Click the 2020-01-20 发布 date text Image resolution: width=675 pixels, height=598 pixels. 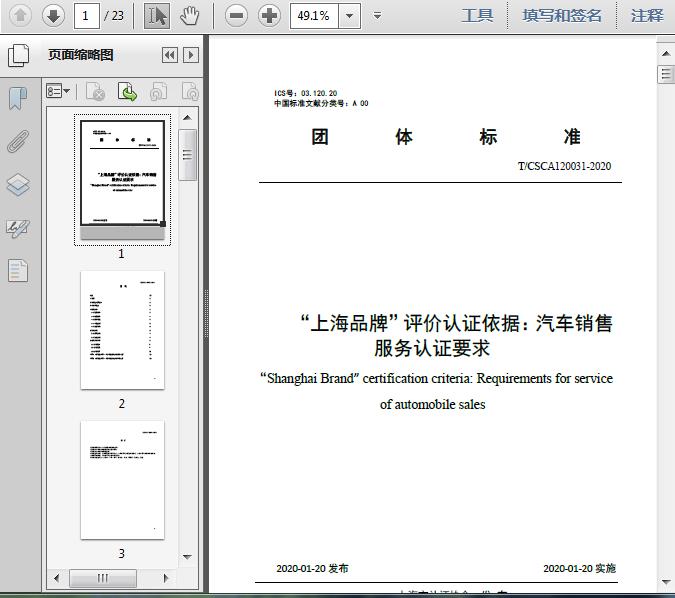click(x=313, y=568)
